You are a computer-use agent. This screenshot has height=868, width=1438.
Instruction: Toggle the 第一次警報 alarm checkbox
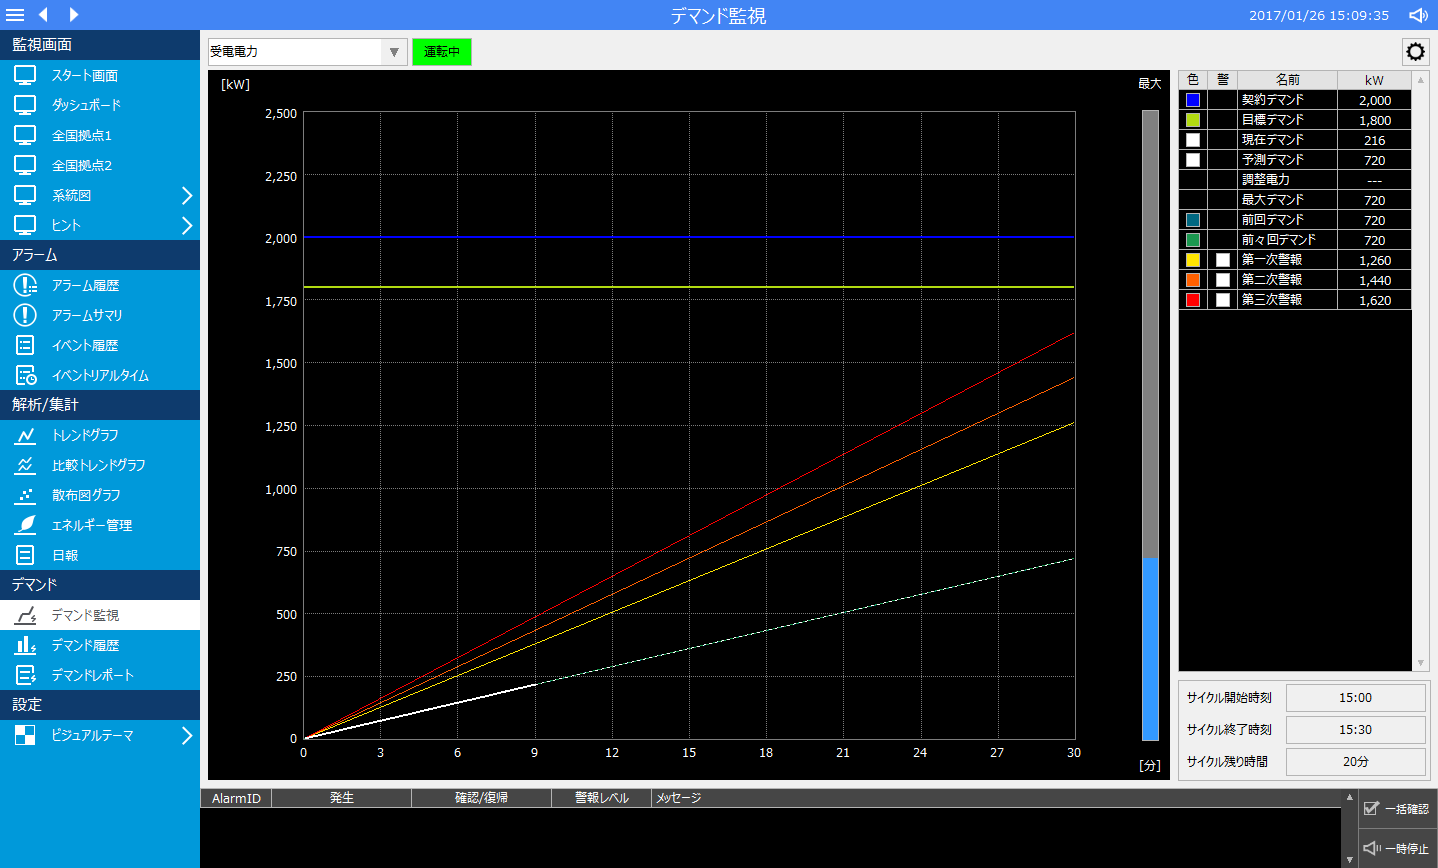[x=1222, y=260]
